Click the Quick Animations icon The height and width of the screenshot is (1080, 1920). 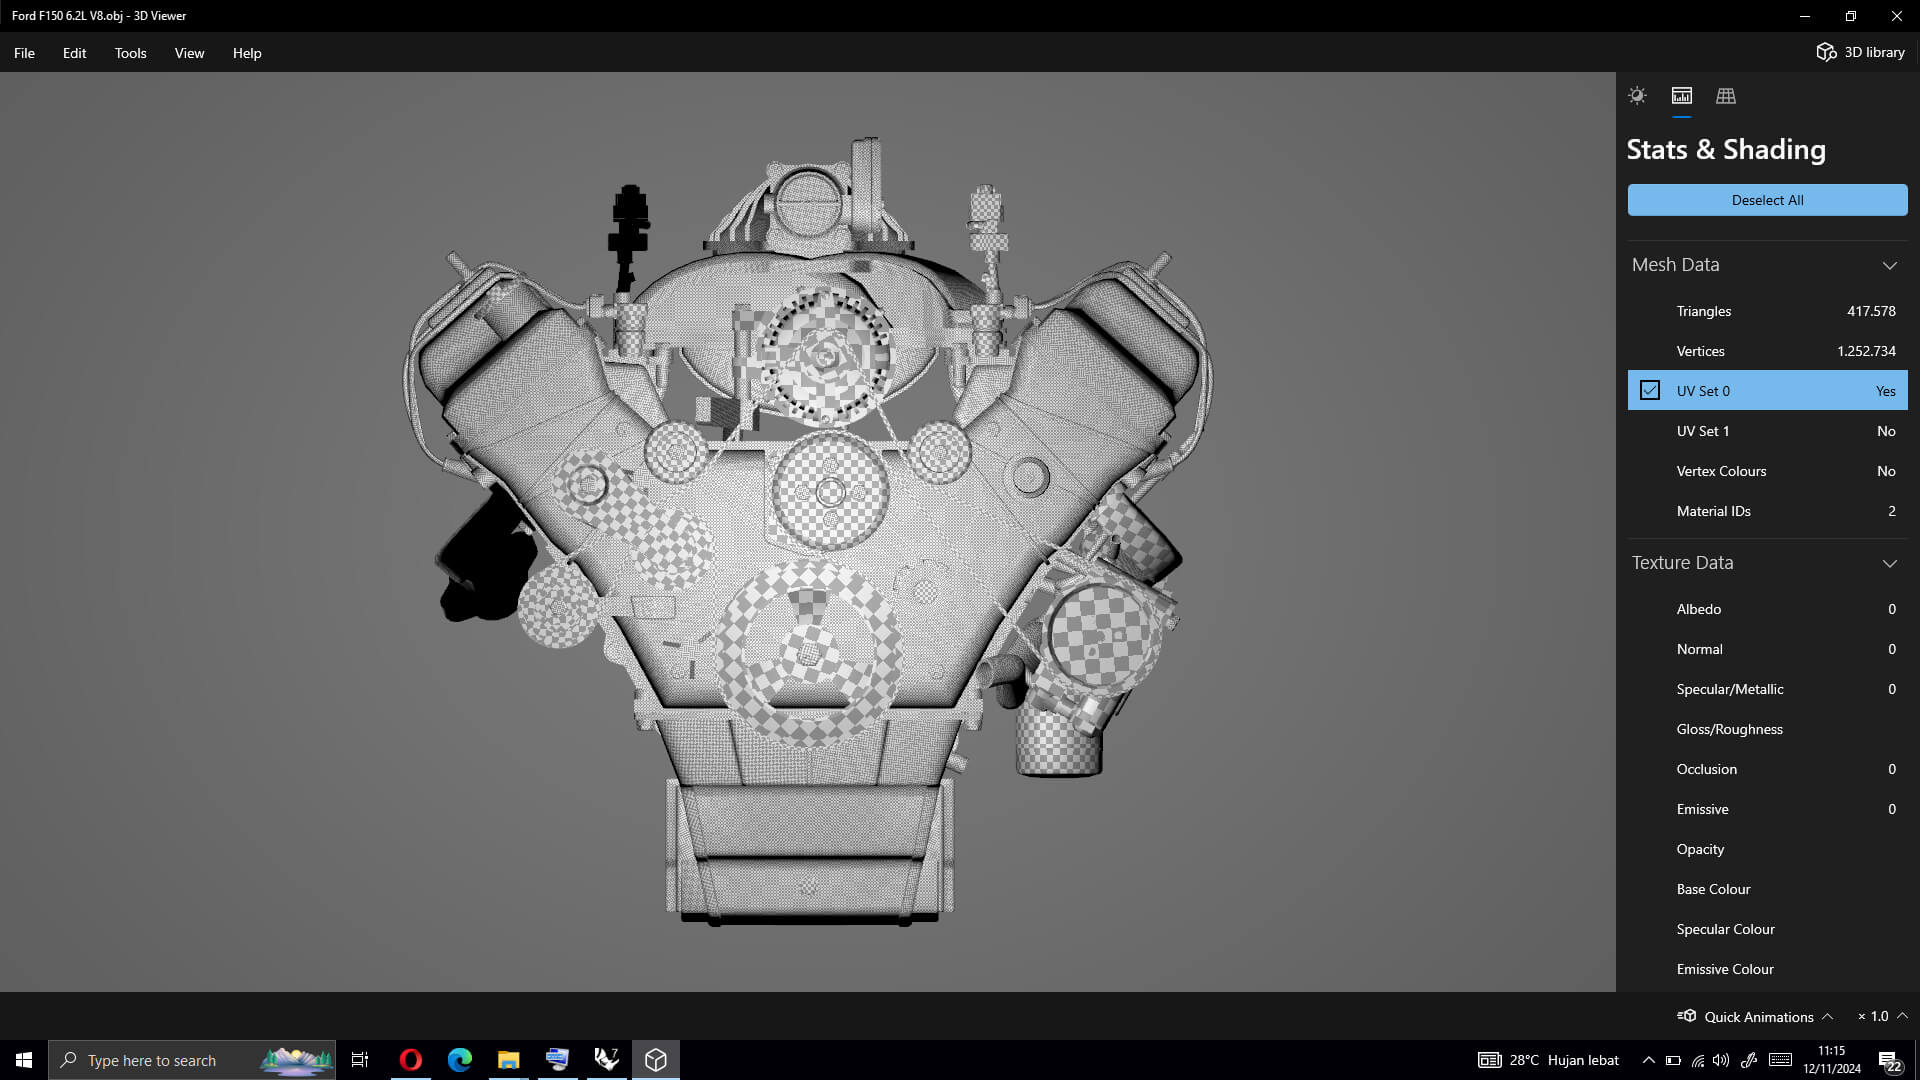(1688, 1016)
